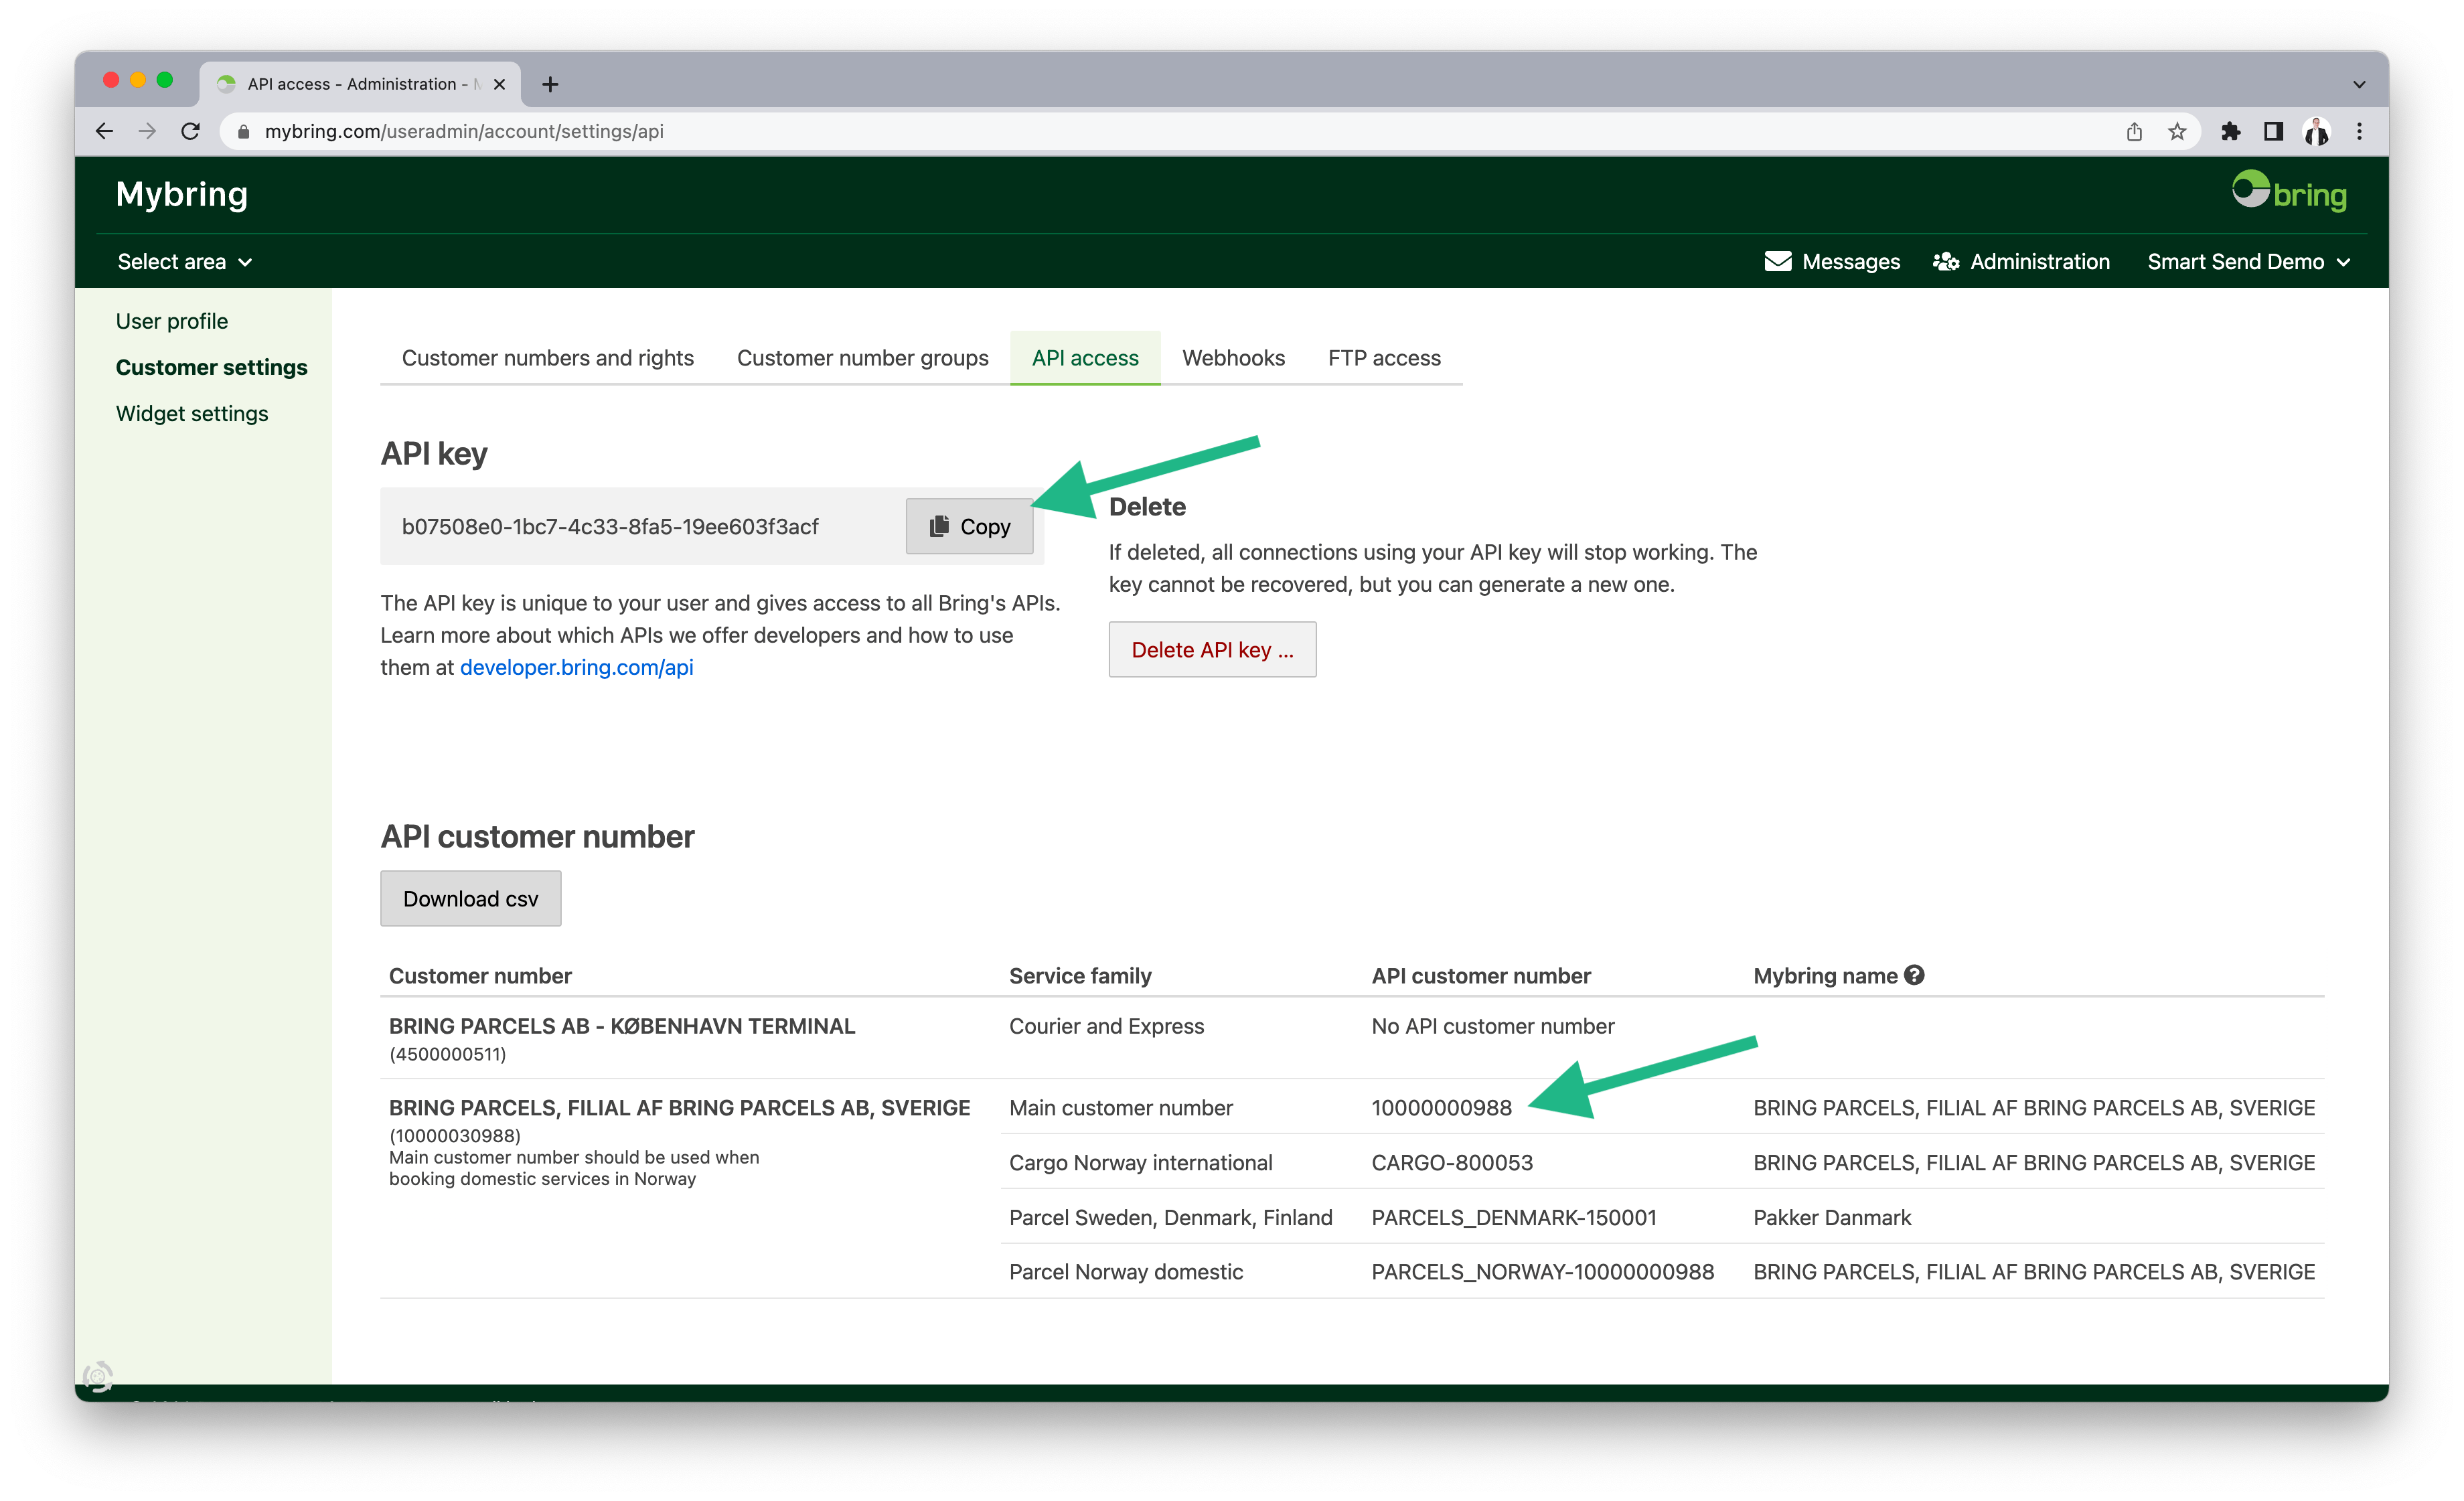Image resolution: width=2464 pixels, height=1501 pixels.
Task: Click the browser address bar URL
Action: coord(464,131)
